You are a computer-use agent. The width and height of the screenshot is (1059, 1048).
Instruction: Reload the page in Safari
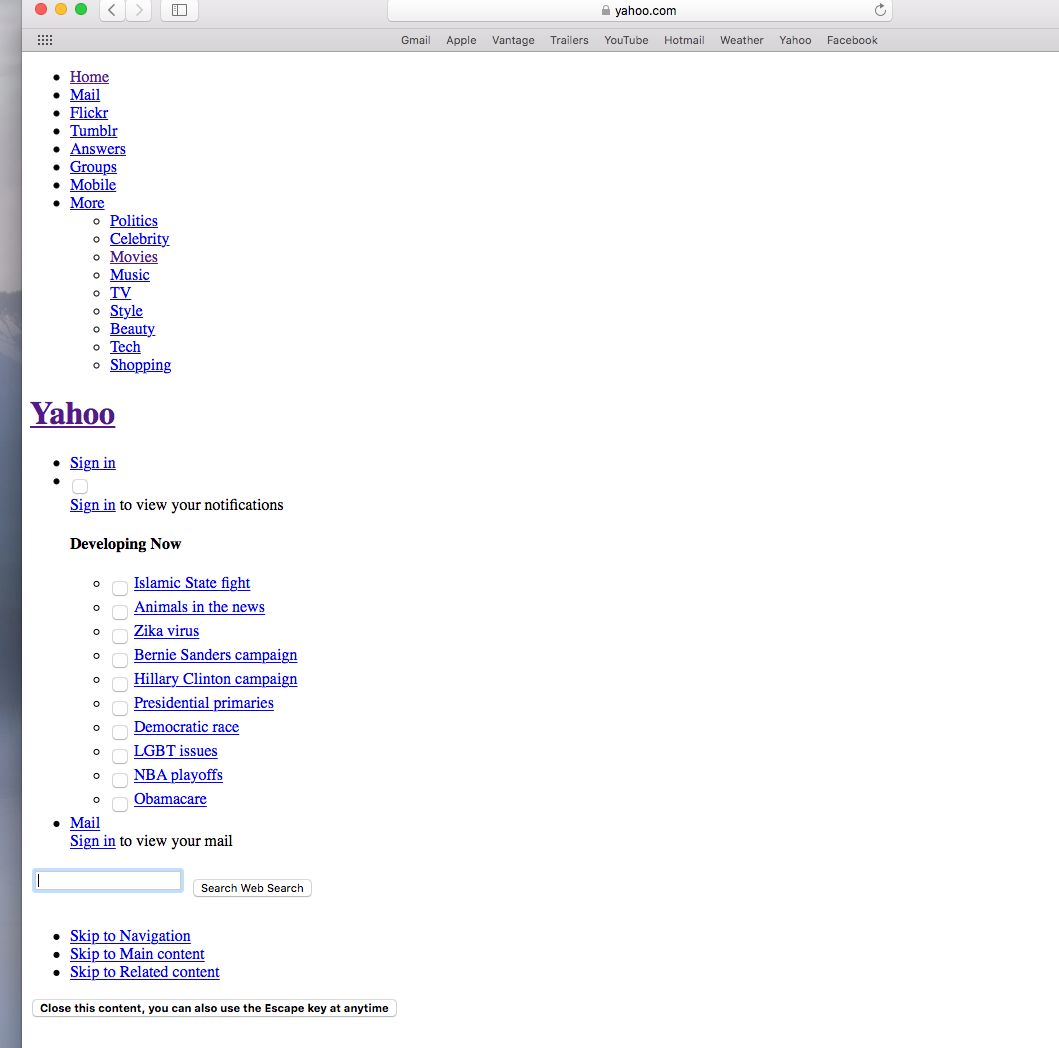[x=880, y=10]
